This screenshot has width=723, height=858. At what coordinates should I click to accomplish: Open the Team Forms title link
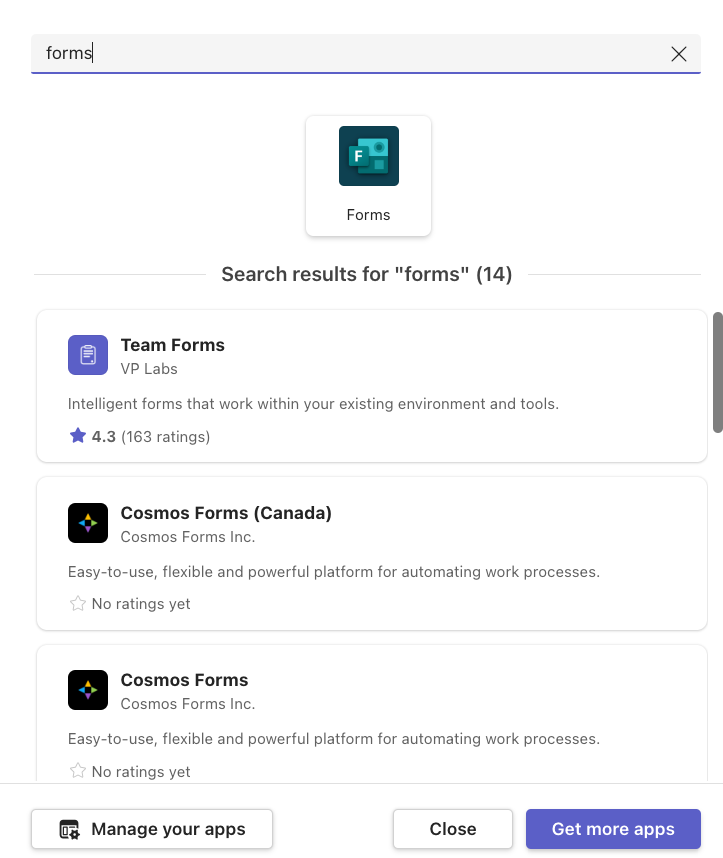pyautogui.click(x=173, y=345)
